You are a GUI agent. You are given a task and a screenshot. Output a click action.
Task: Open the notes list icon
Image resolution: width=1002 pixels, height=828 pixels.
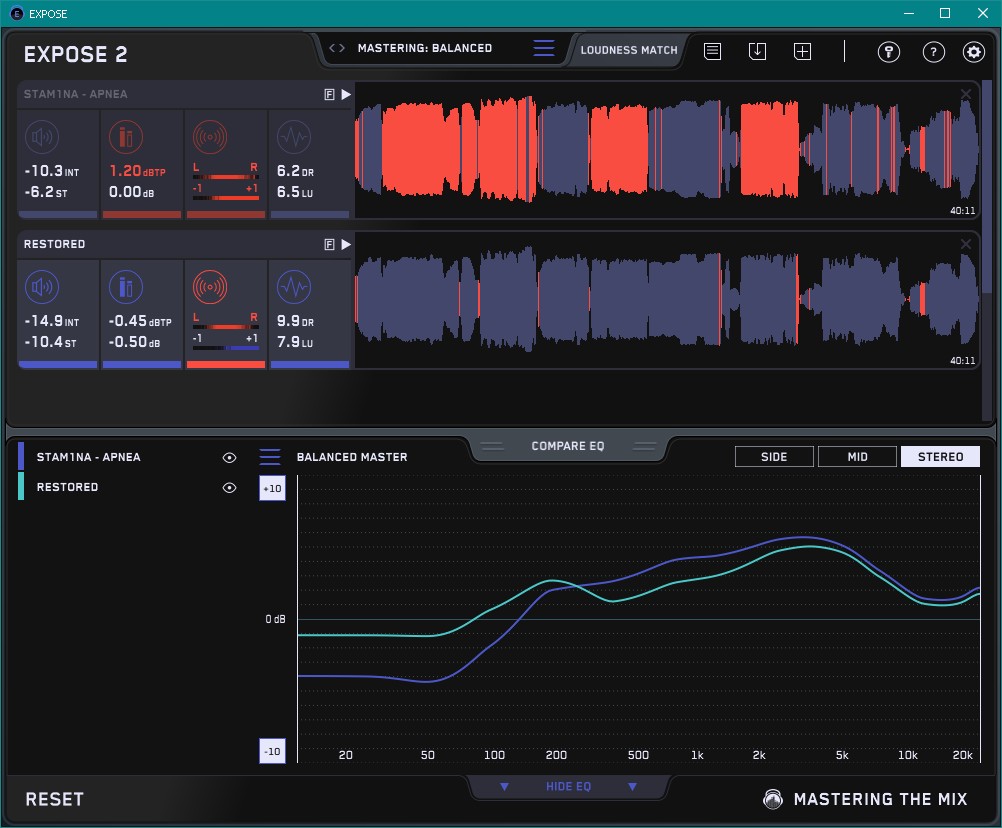click(x=712, y=51)
